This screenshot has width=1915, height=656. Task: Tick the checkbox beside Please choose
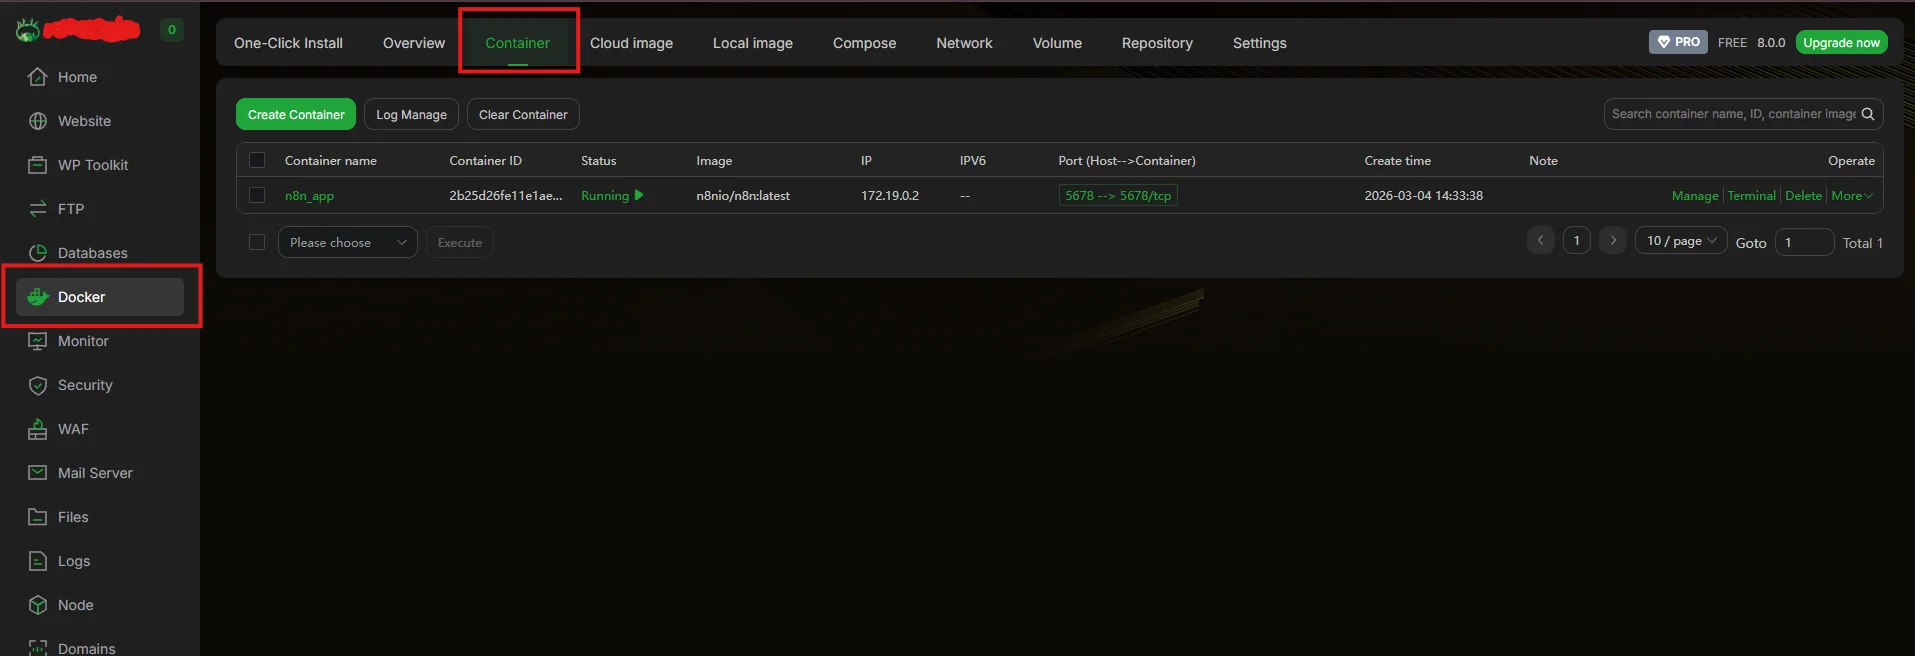tap(257, 242)
